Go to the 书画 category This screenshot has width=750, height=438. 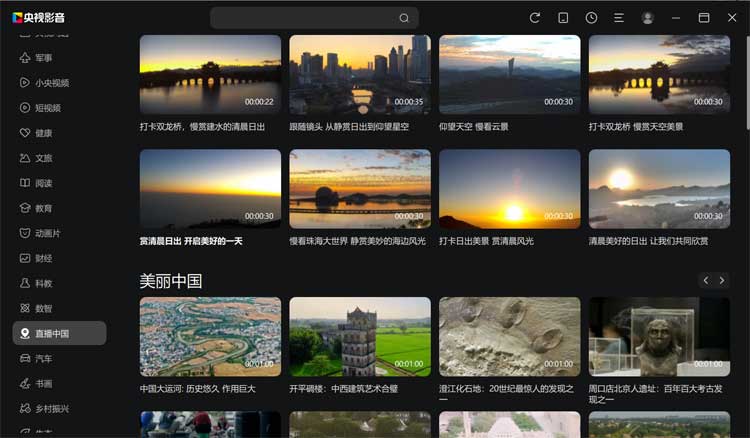(36, 383)
